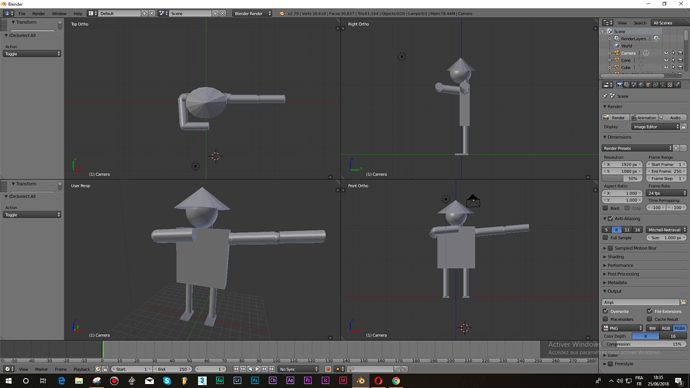This screenshot has width=690, height=388.
Task: Open the Display Image Editor dropdown
Action: [656, 127]
